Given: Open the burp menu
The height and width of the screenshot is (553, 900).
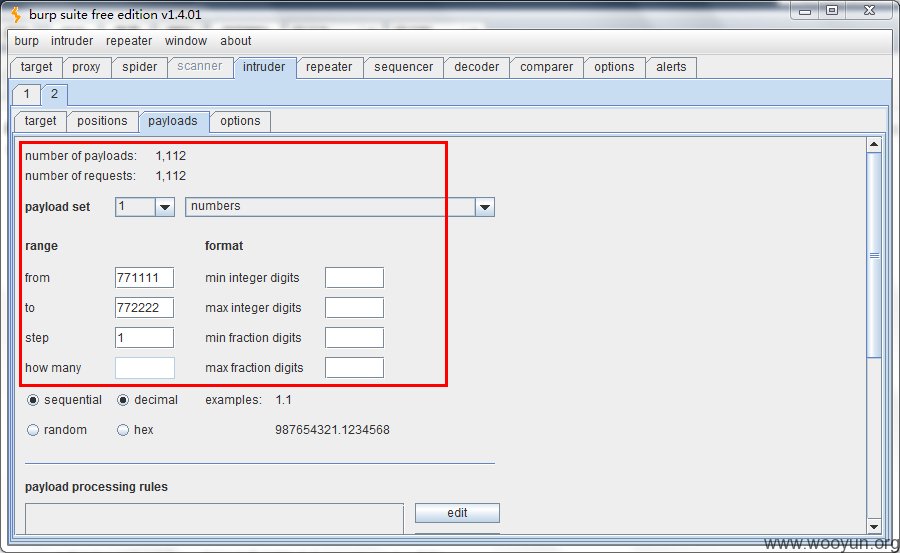Looking at the screenshot, I should tap(26, 41).
